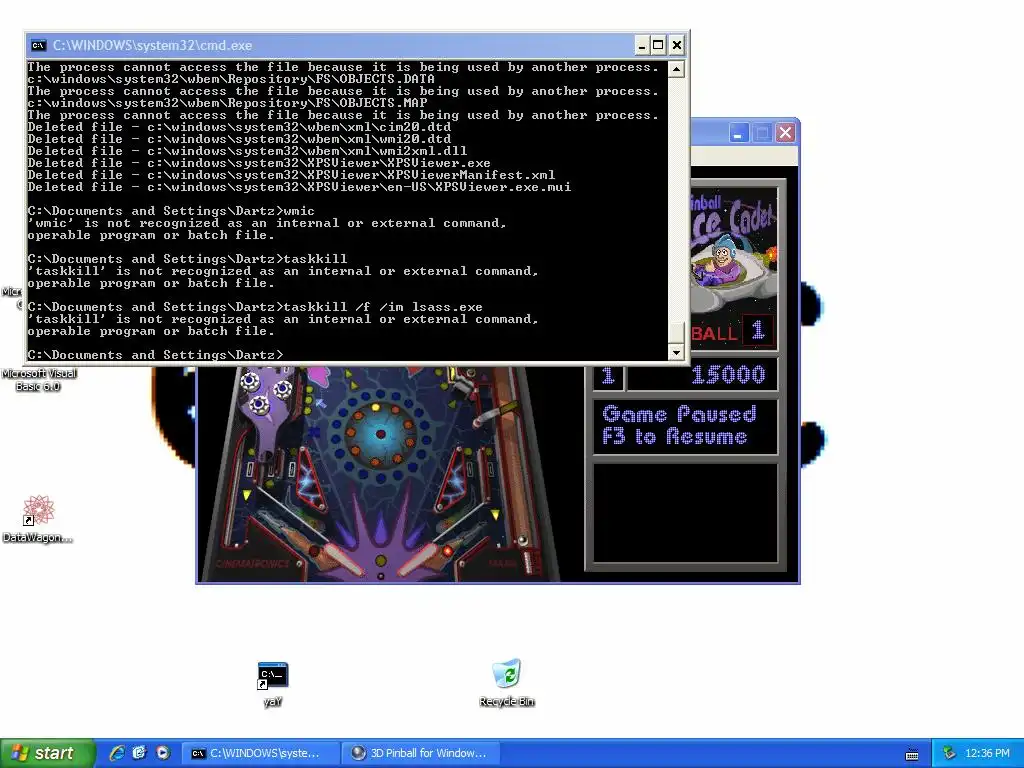Switch to the cmd.exe taskbar button
Viewport: 1024px width, 768px height.
259,753
